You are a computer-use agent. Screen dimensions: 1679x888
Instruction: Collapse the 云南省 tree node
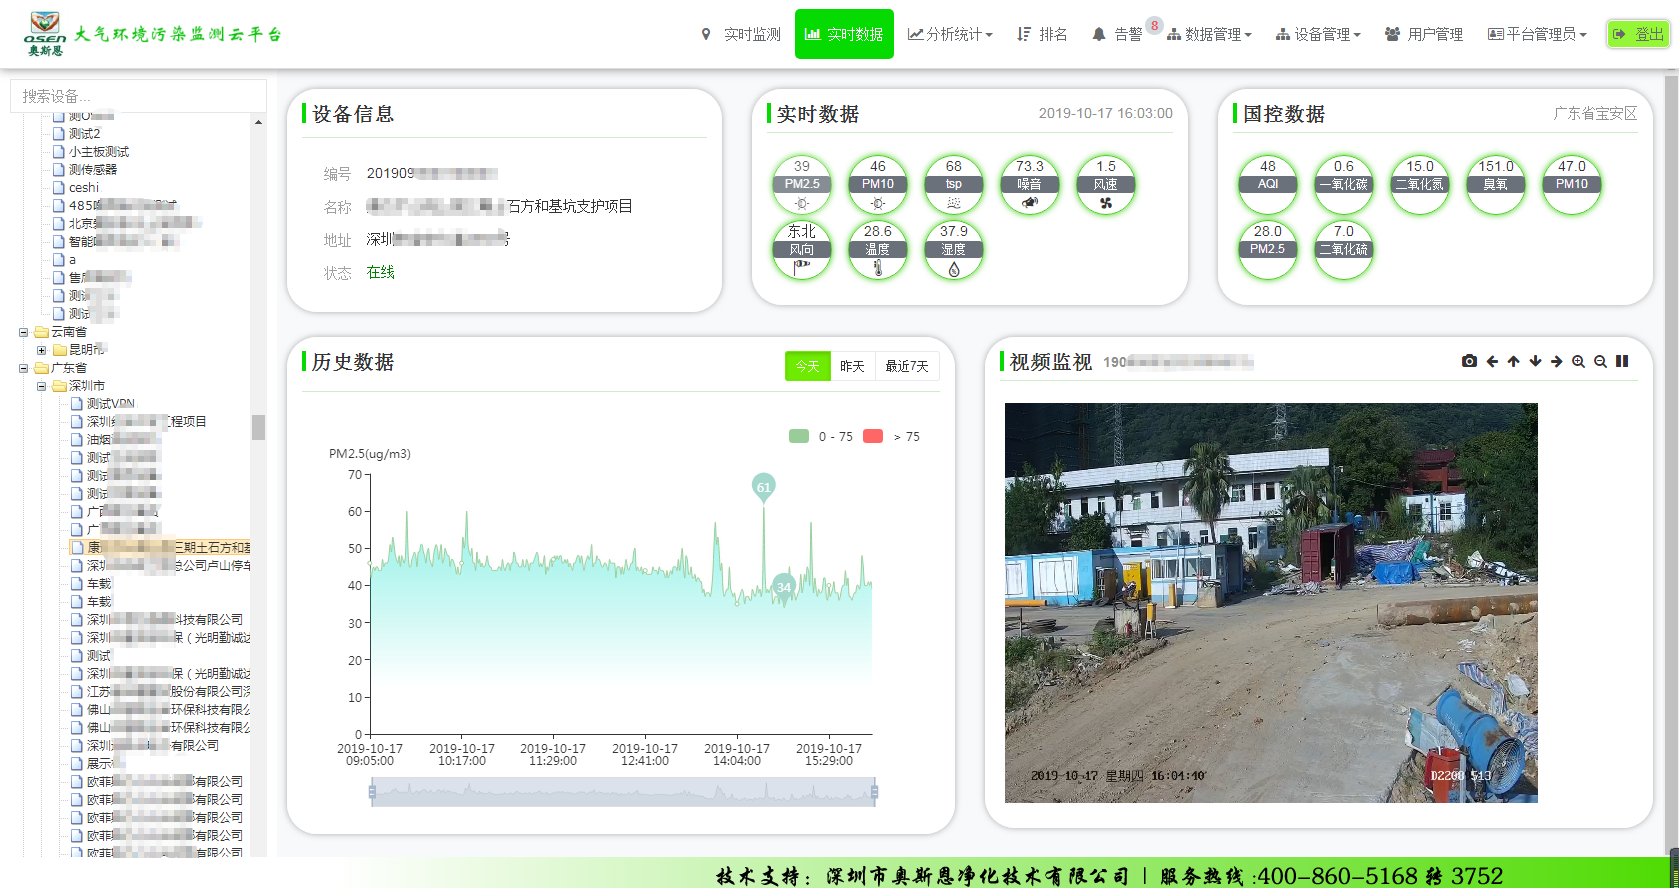(23, 332)
